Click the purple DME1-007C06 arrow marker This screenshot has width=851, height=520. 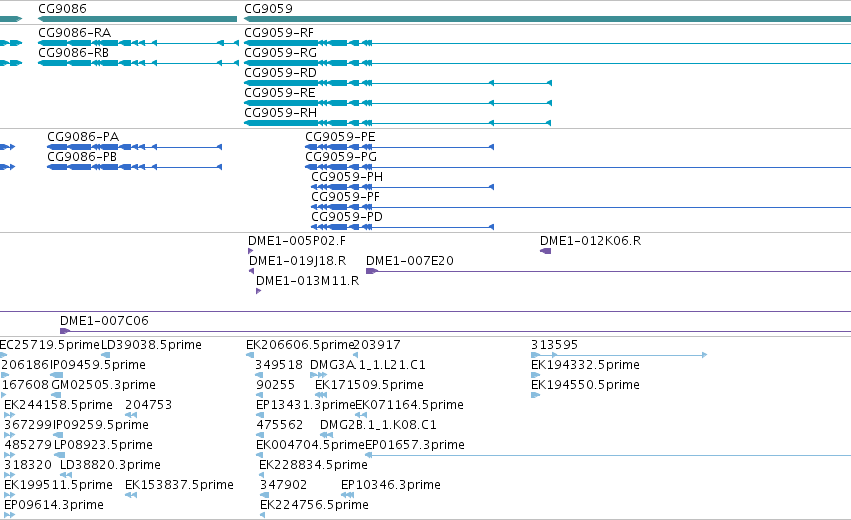65,331
